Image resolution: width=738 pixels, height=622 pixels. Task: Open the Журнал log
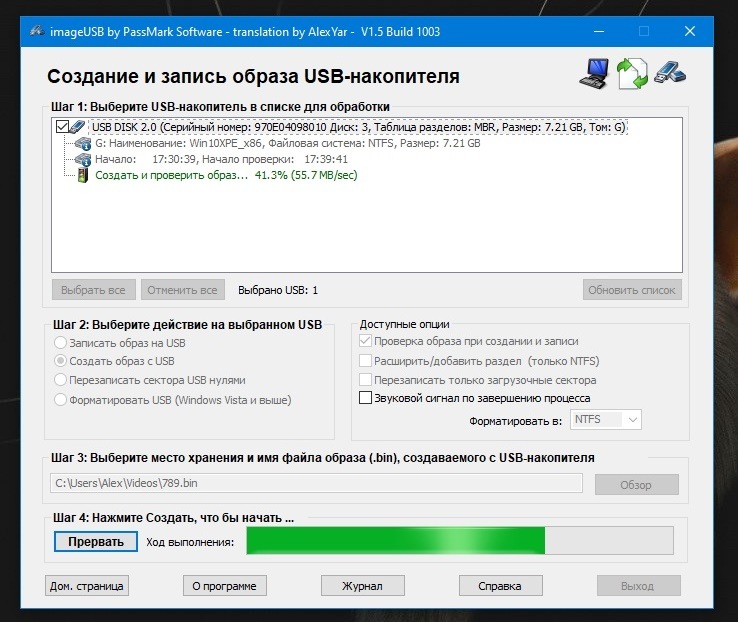click(362, 586)
